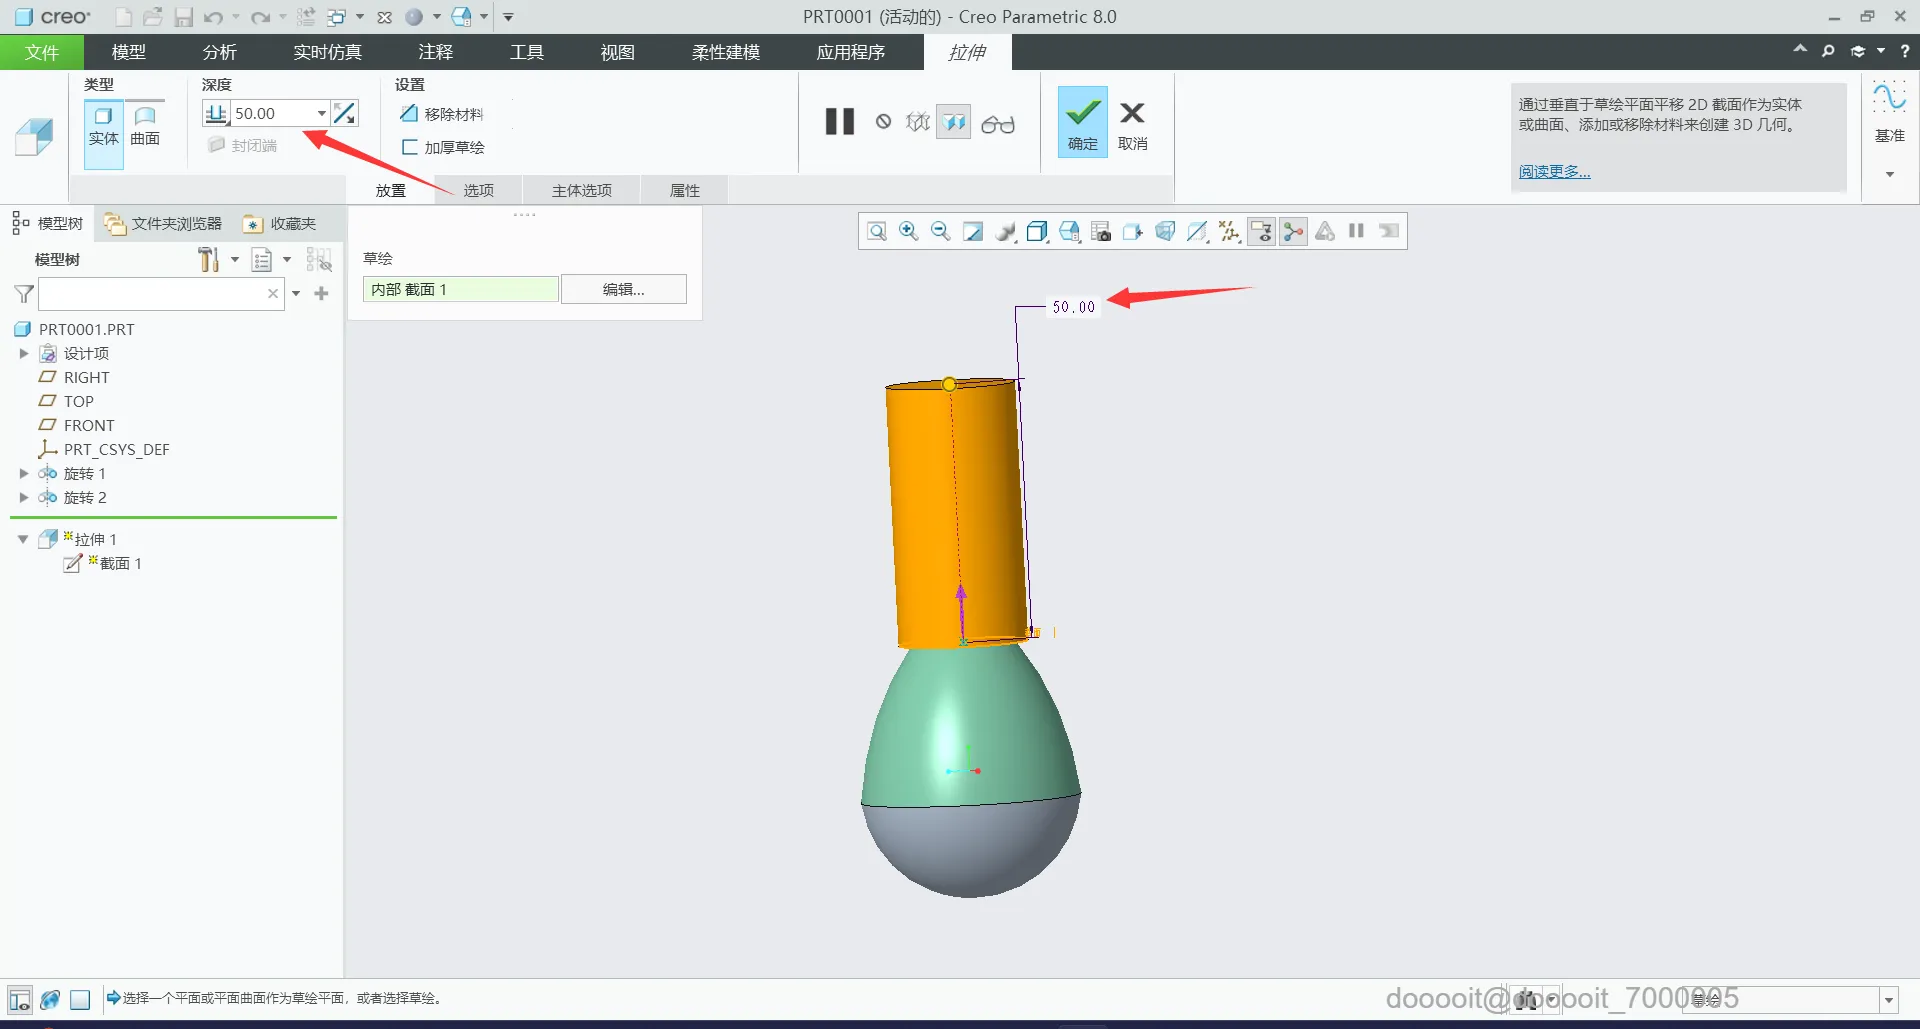Click the pause simulation icon in graphics toolbar

[x=1357, y=232]
